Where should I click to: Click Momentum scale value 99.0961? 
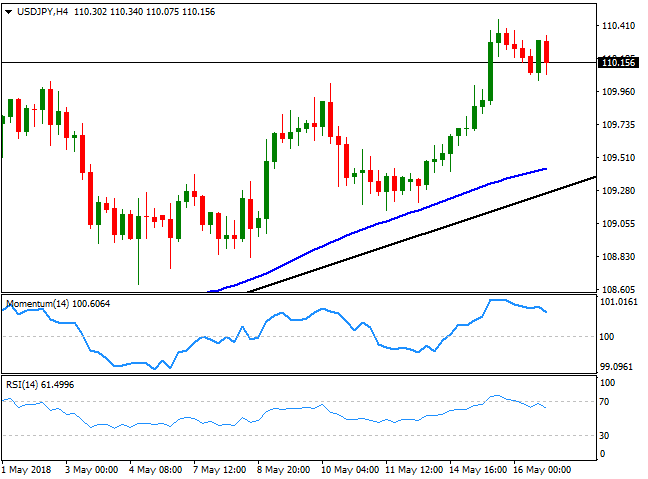tap(616, 367)
